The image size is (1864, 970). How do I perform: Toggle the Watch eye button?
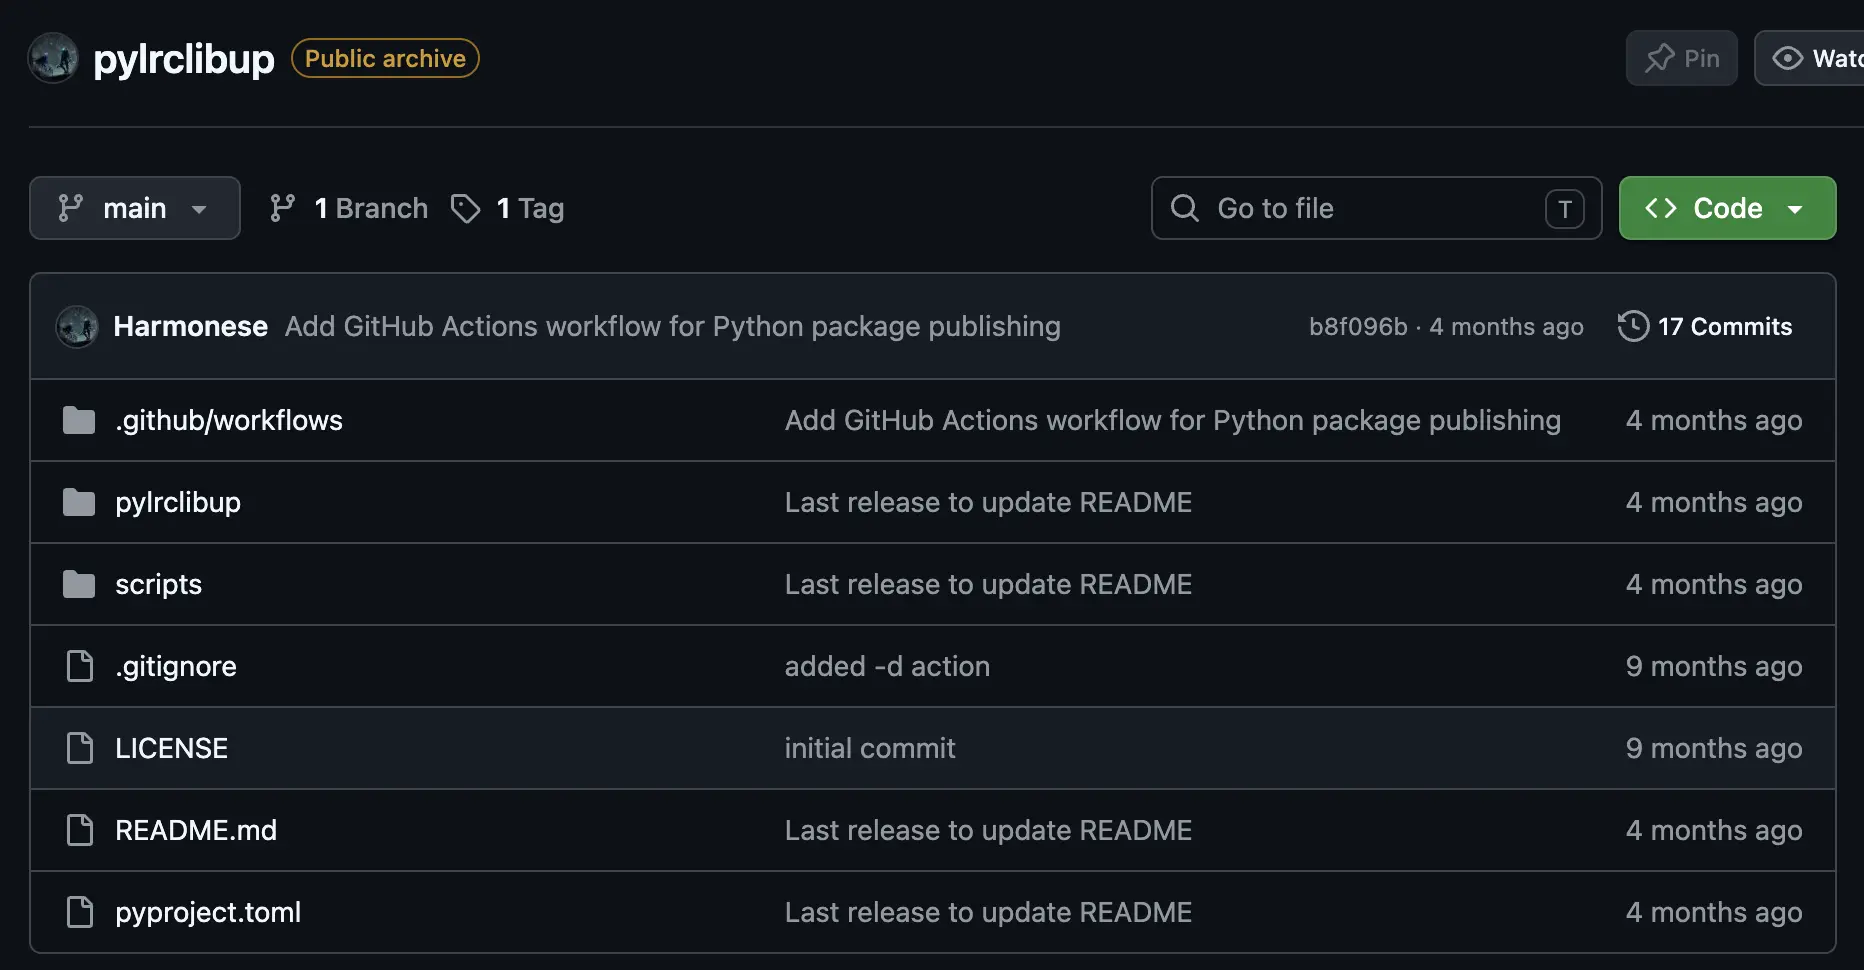click(1810, 58)
